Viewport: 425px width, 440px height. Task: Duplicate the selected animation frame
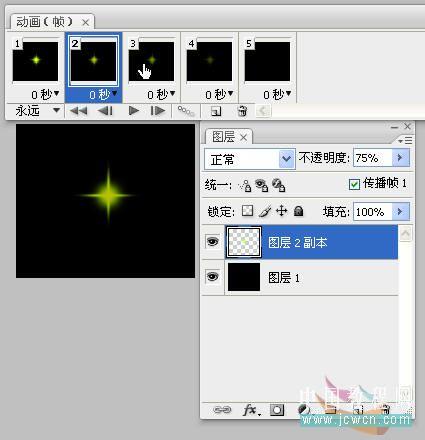coord(216,111)
